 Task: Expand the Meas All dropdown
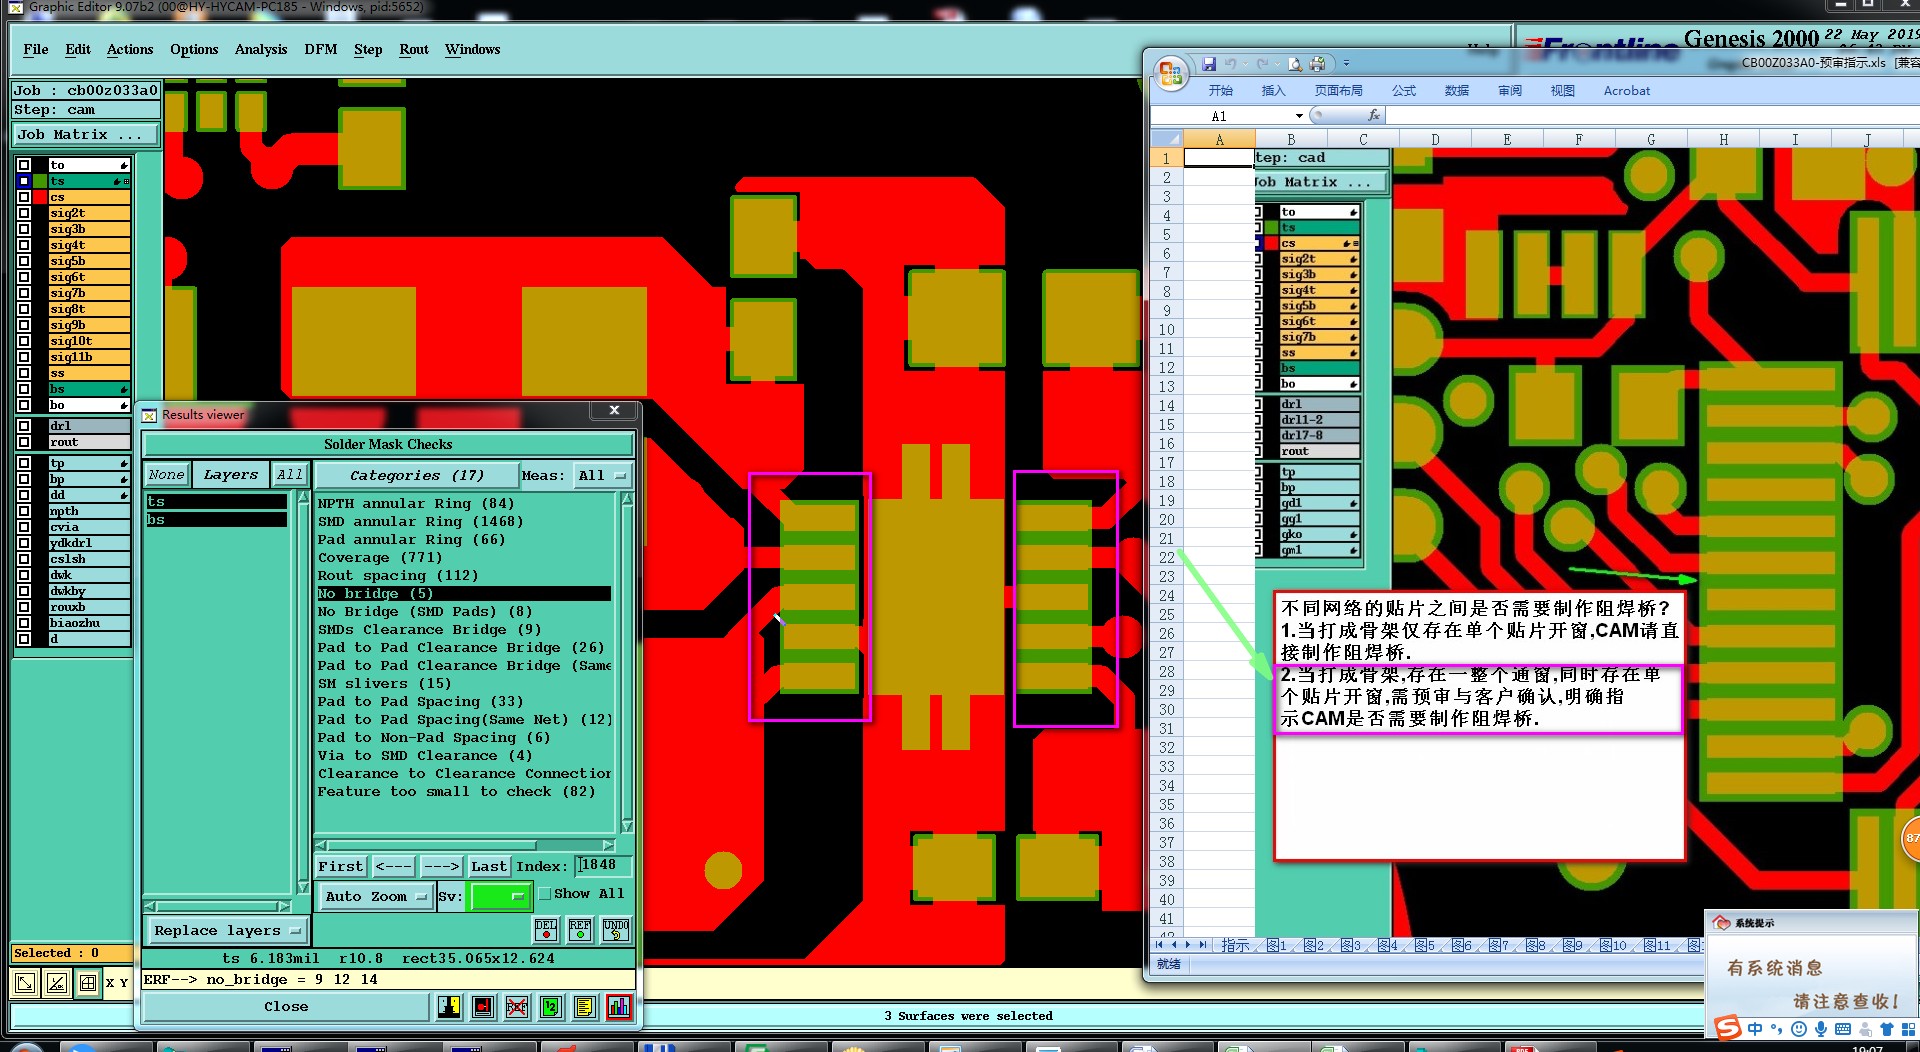tap(602, 475)
